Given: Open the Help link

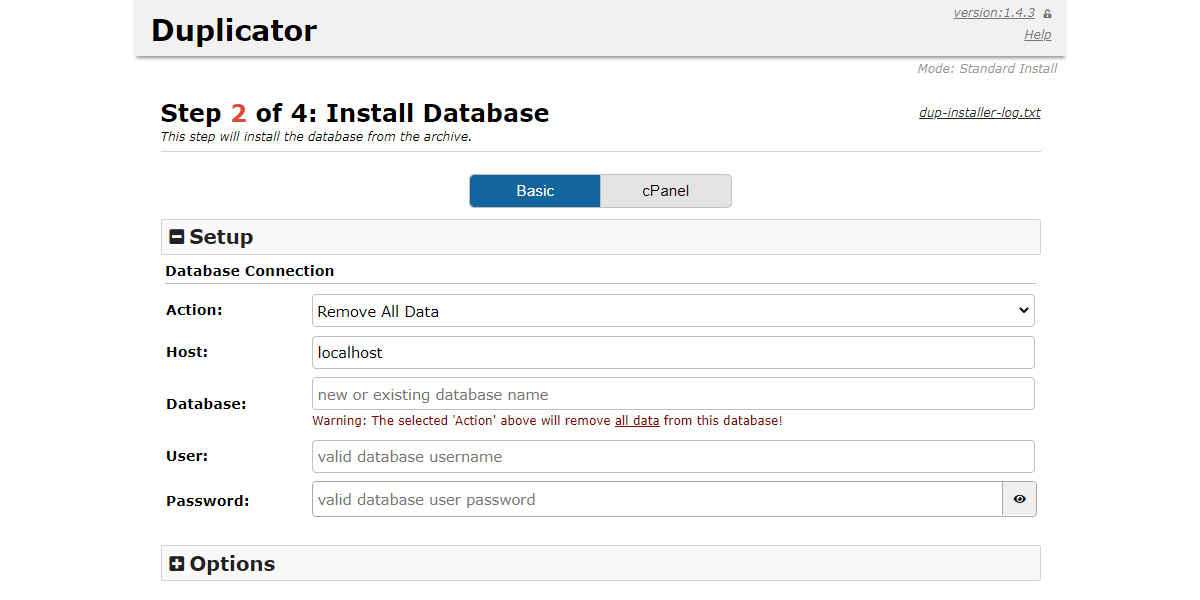Looking at the screenshot, I should [x=1038, y=35].
